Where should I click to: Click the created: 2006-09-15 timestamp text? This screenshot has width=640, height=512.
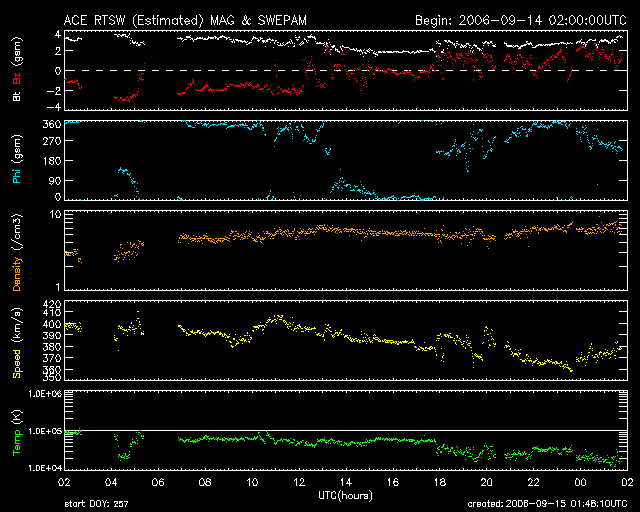[x=547, y=504]
